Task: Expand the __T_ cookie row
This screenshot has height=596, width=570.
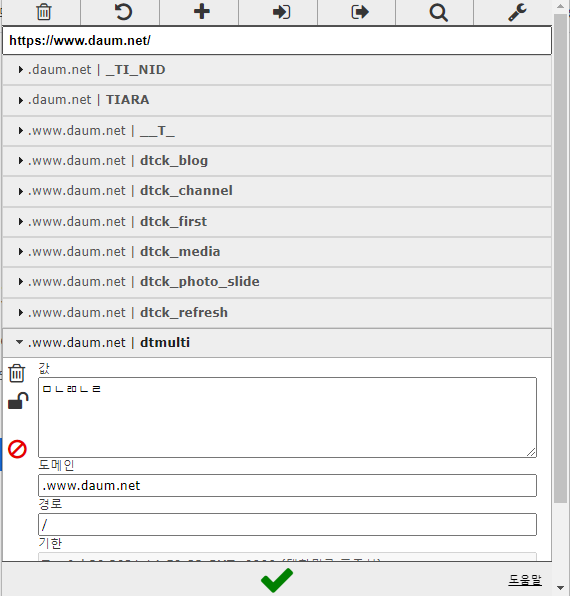Action: (x=277, y=131)
